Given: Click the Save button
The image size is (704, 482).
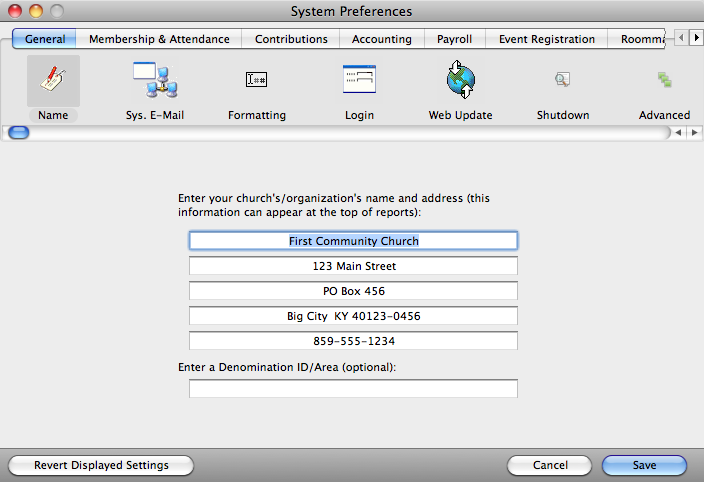Looking at the screenshot, I should tap(644, 465).
